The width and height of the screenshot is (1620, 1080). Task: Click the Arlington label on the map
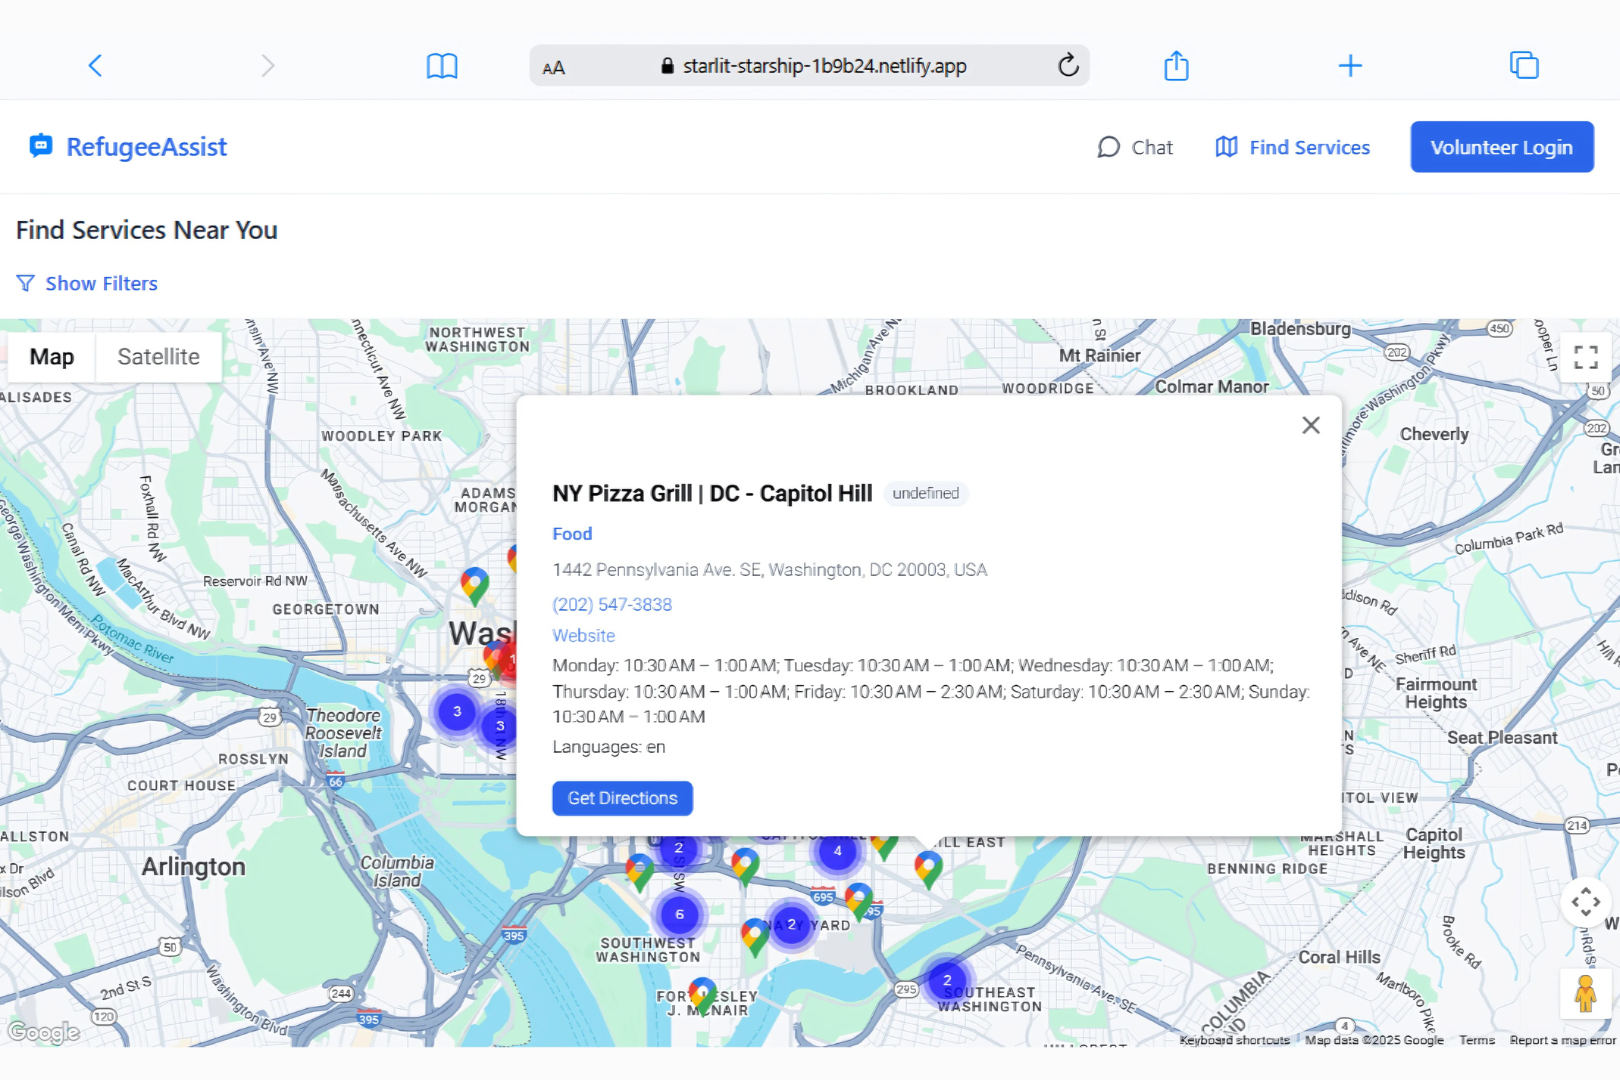tap(194, 866)
